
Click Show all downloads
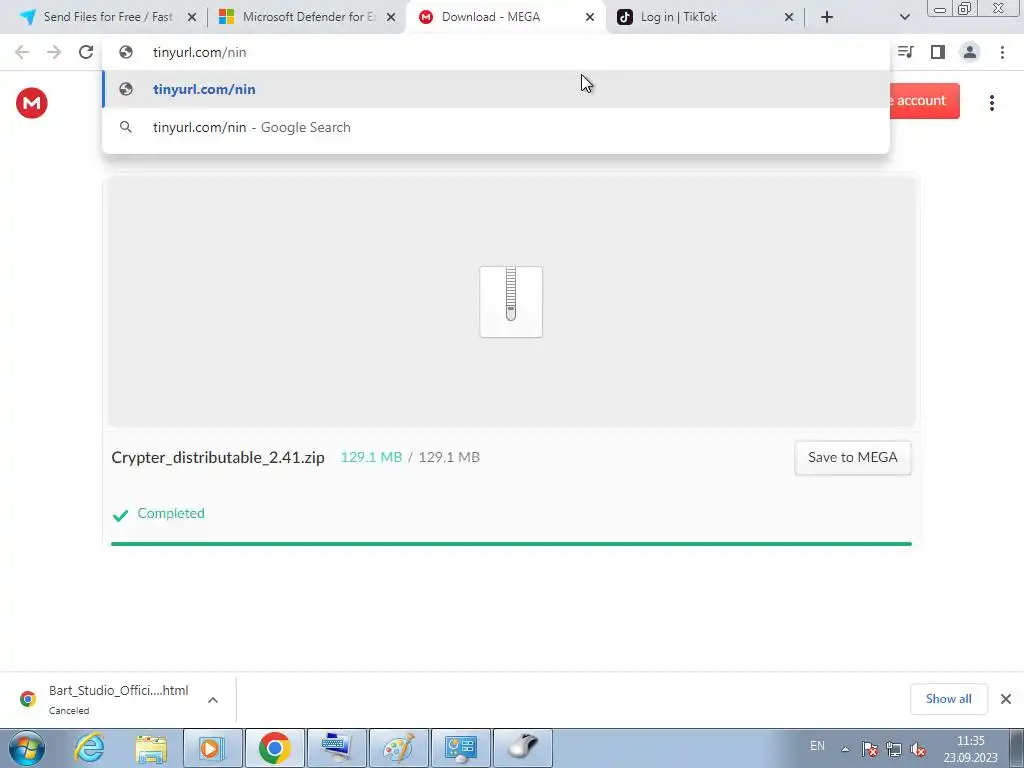click(948, 699)
